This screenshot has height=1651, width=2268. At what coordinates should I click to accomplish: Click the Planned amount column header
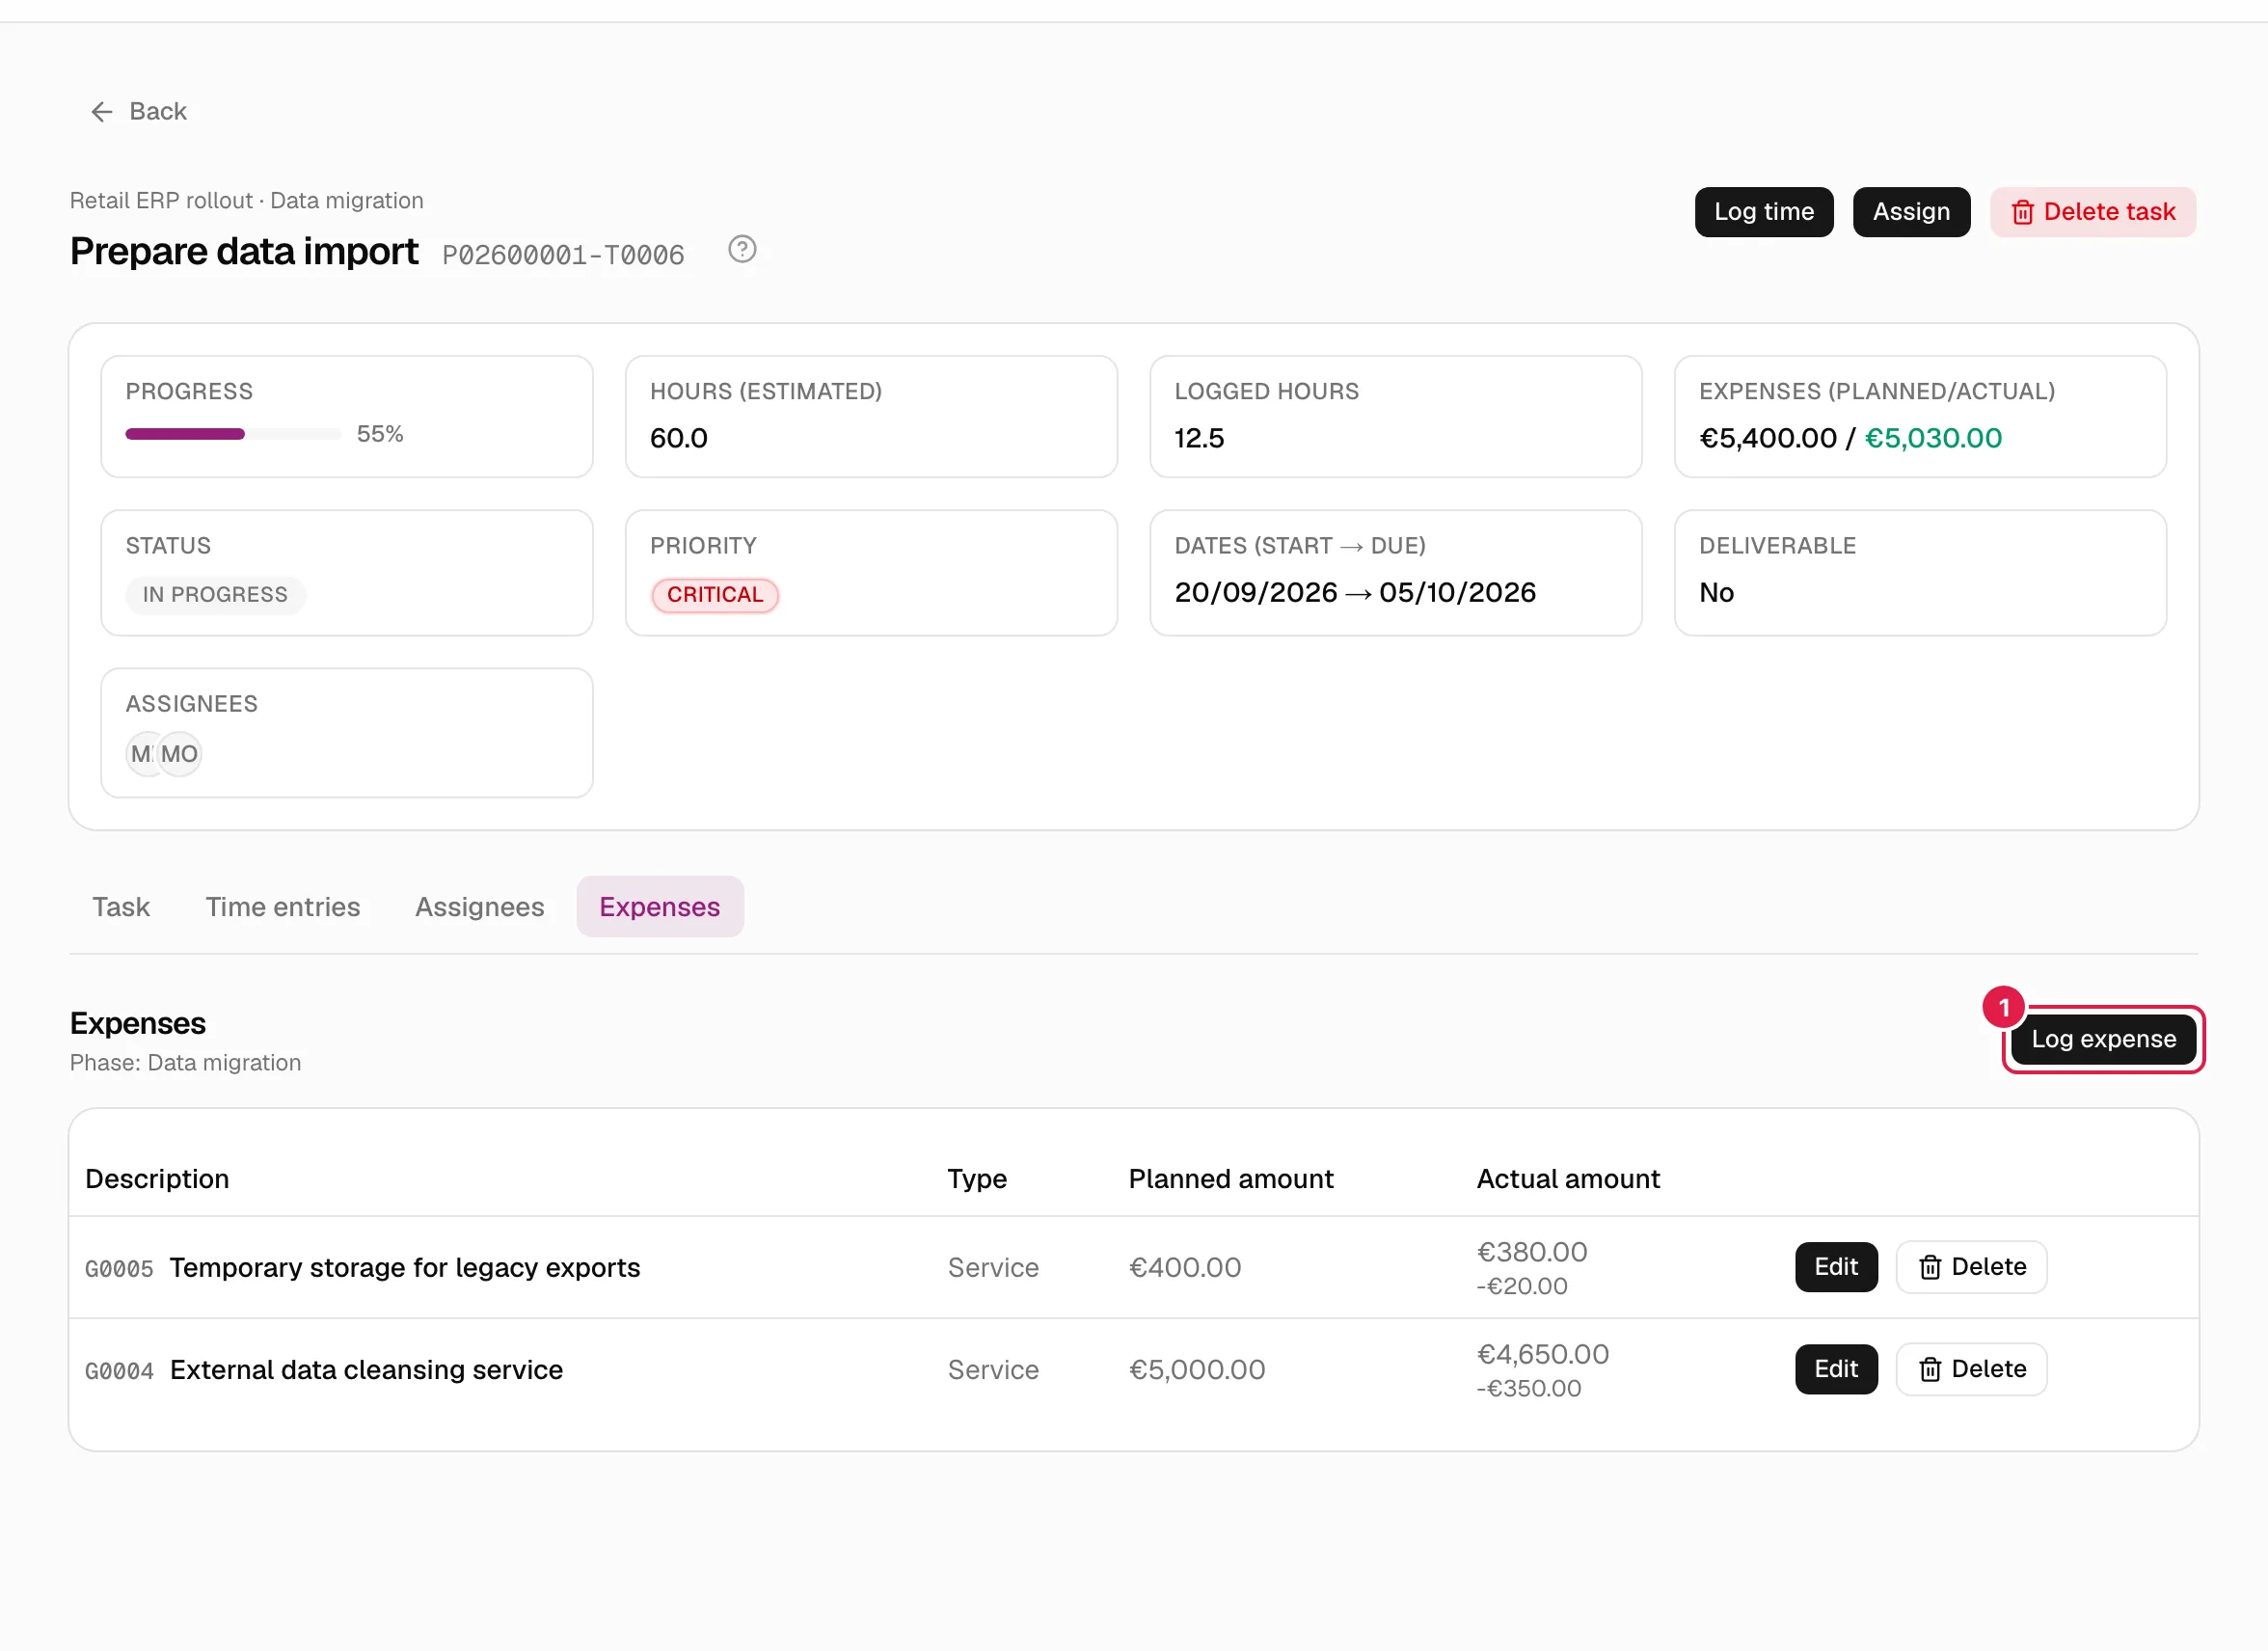[x=1231, y=1179]
